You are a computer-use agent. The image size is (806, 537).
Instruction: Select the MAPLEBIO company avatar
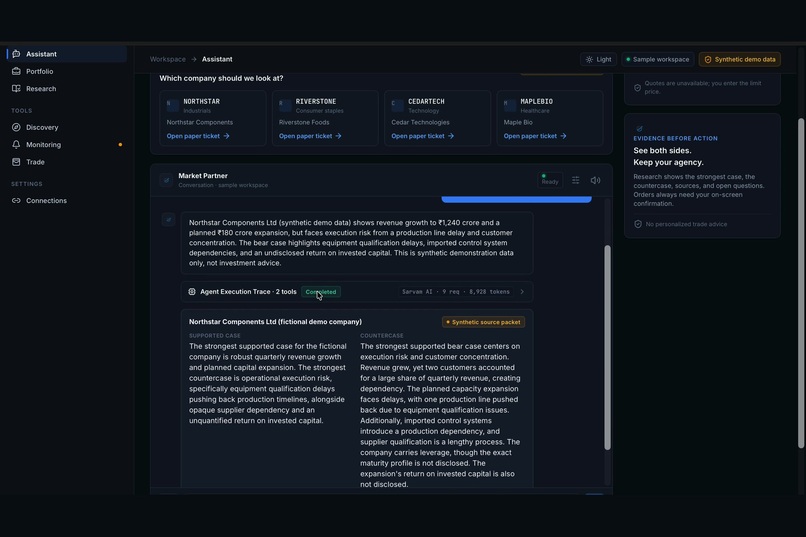[x=510, y=105]
